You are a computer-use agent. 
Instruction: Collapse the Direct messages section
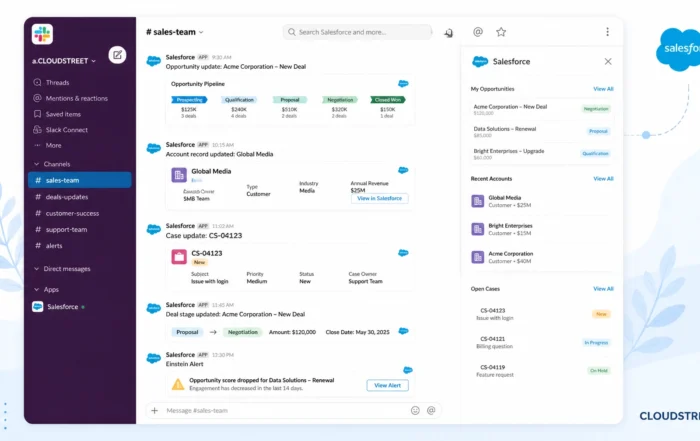pos(37,269)
